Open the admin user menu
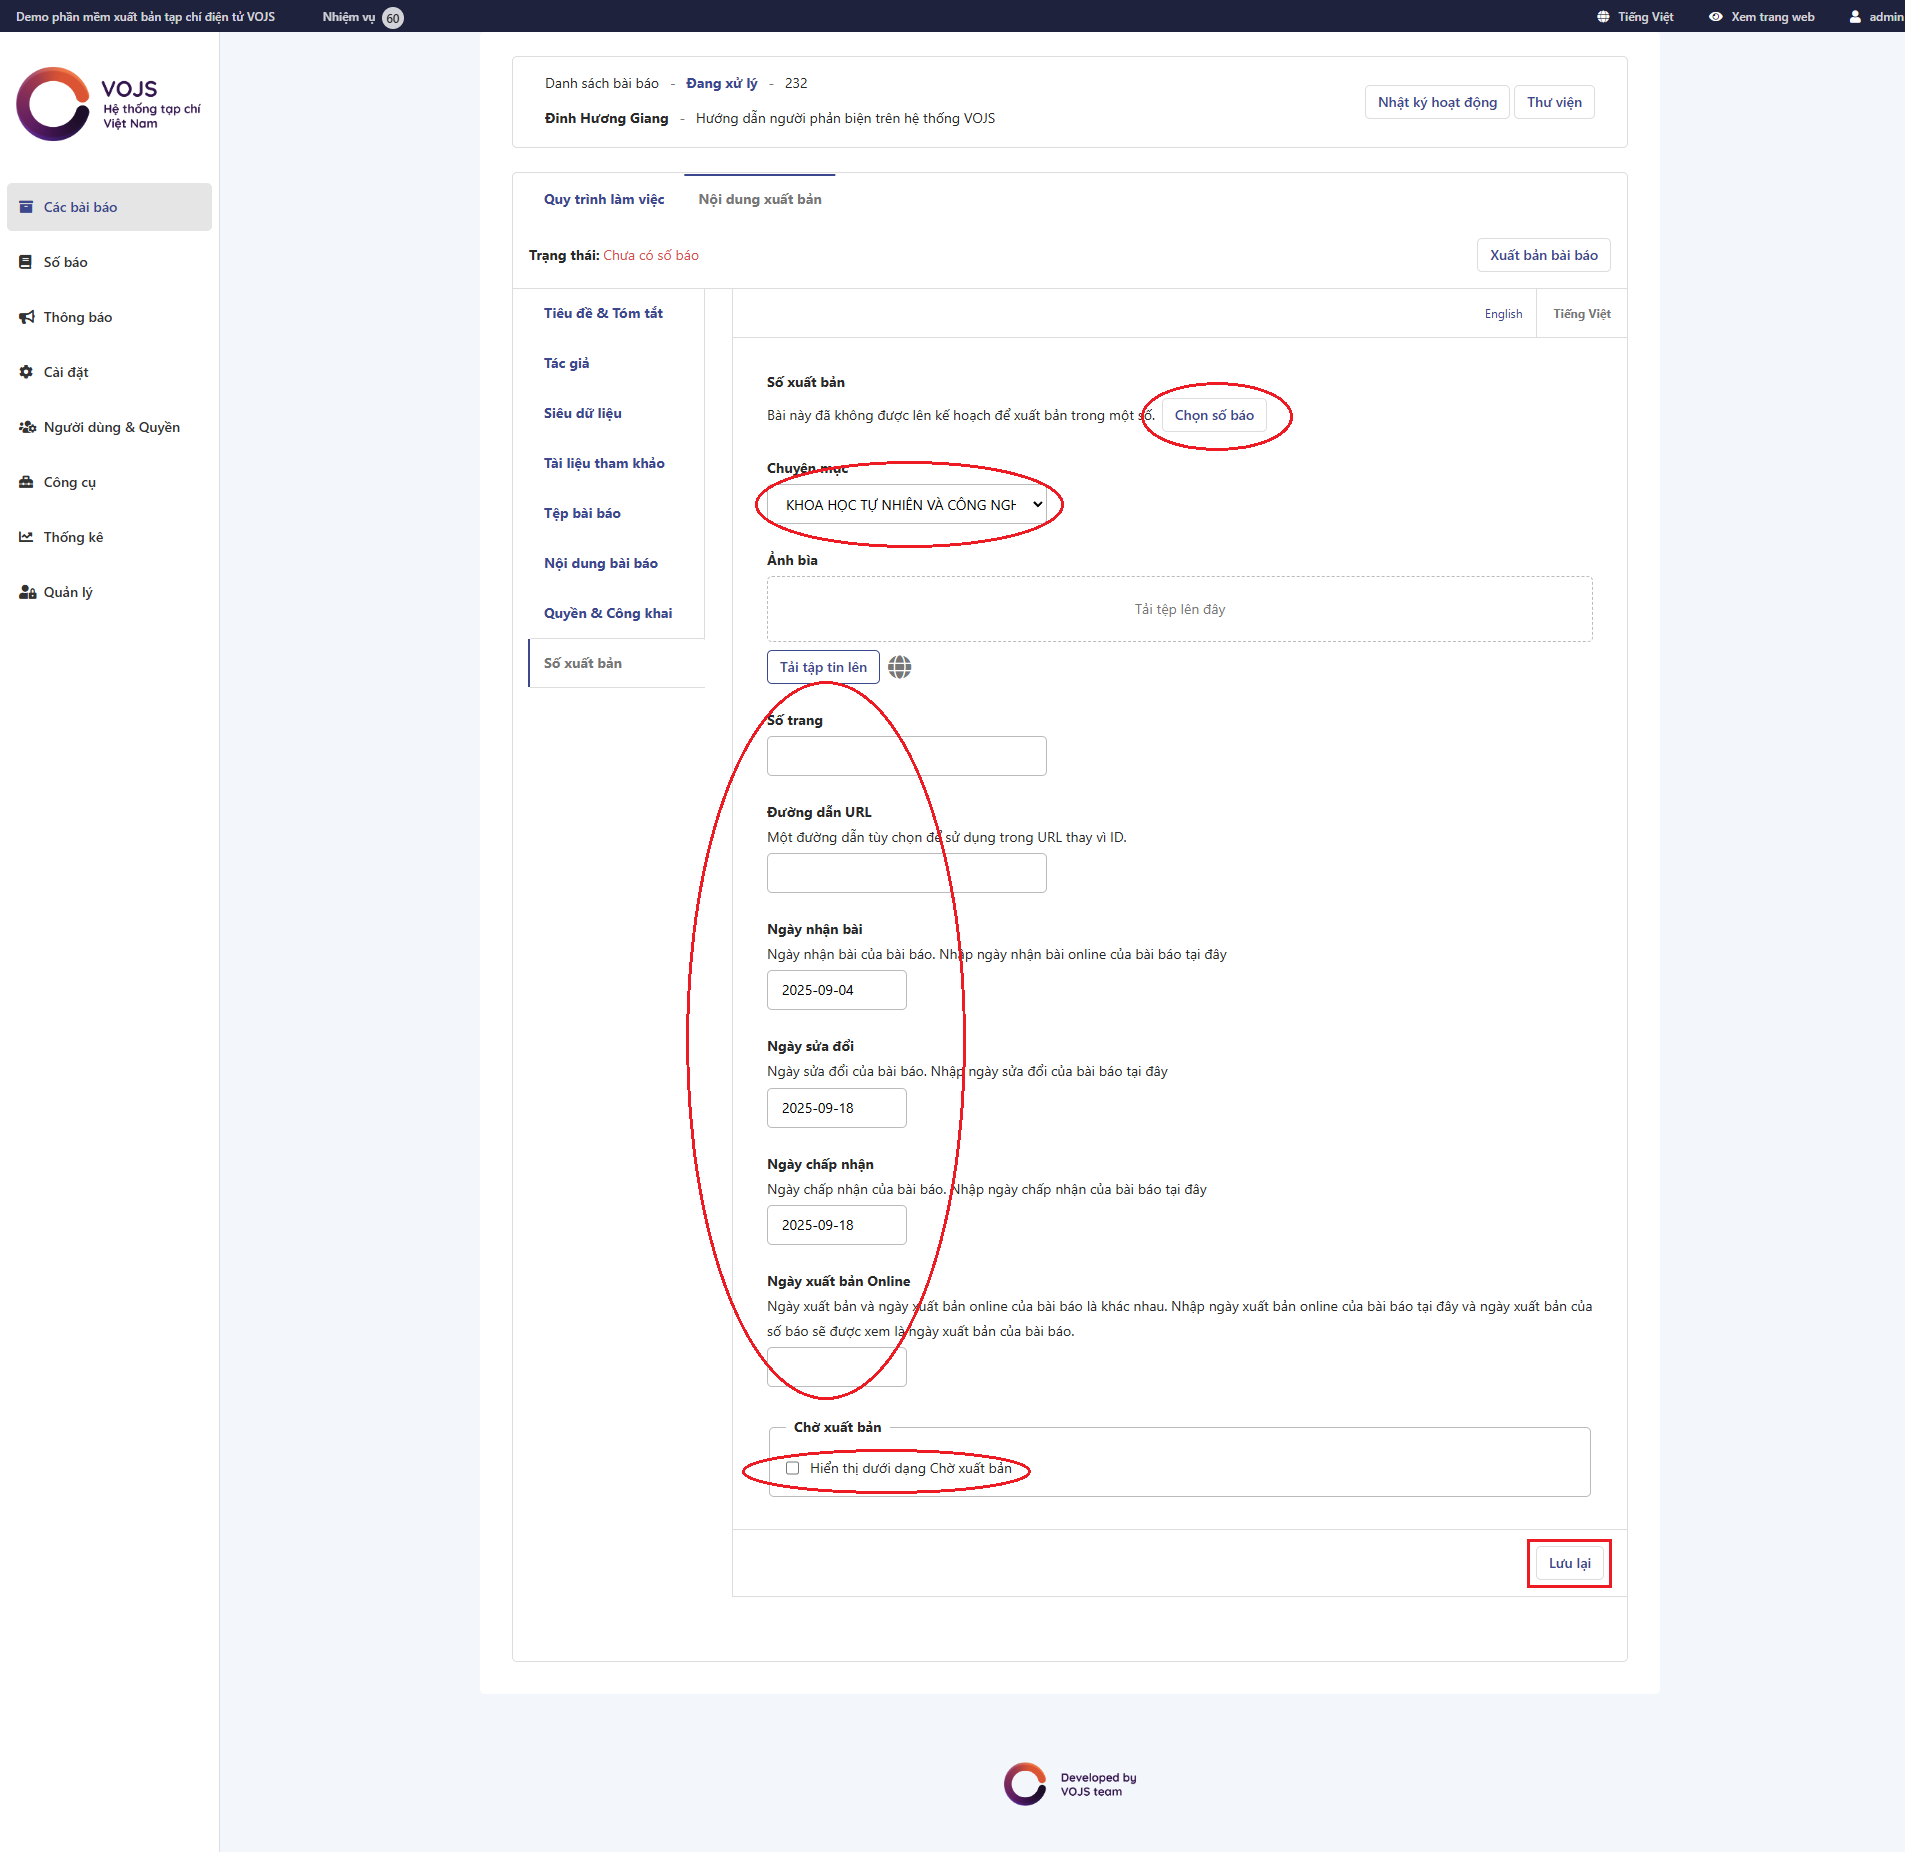 tap(1875, 17)
